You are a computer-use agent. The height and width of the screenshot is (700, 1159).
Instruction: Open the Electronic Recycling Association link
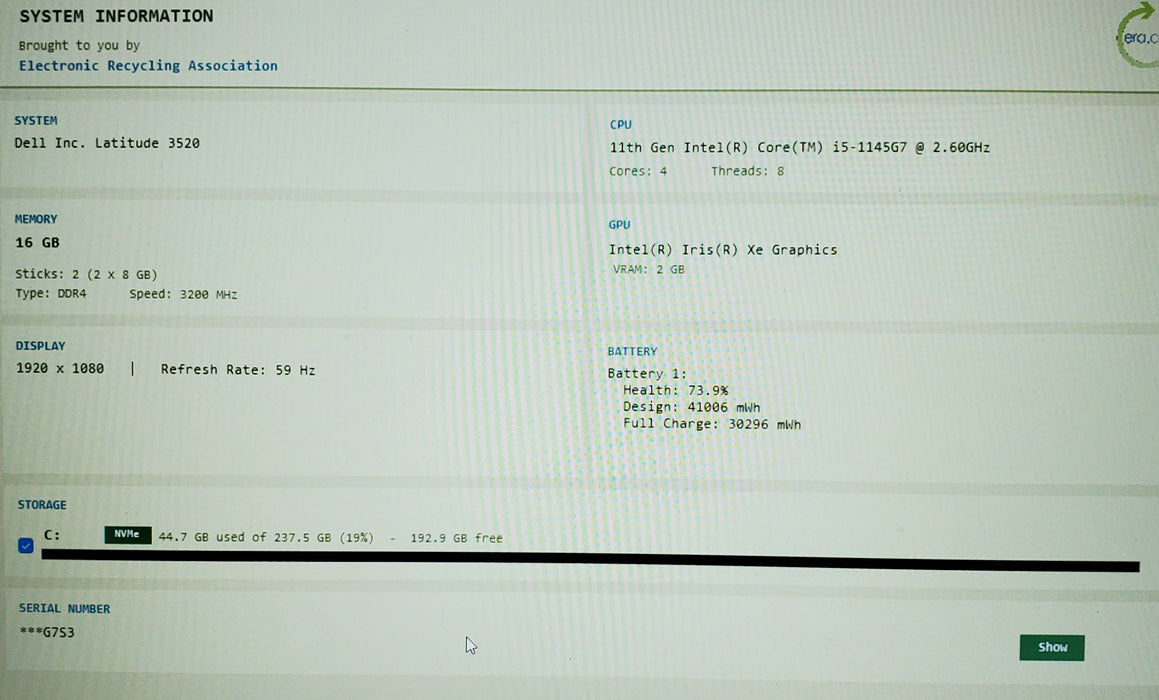148,65
